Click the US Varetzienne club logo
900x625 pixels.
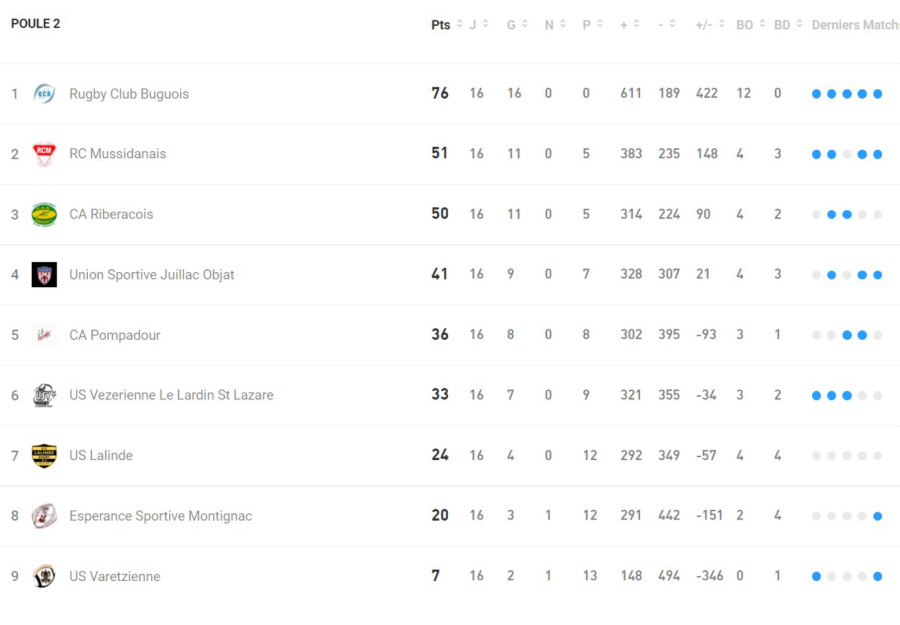point(44,576)
